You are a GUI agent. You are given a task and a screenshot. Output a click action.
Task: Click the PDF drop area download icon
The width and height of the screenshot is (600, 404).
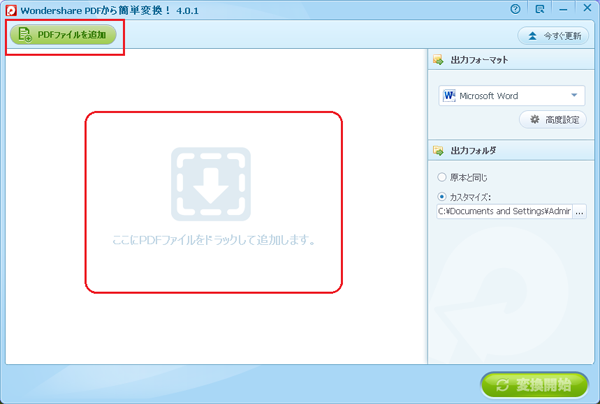point(211,184)
